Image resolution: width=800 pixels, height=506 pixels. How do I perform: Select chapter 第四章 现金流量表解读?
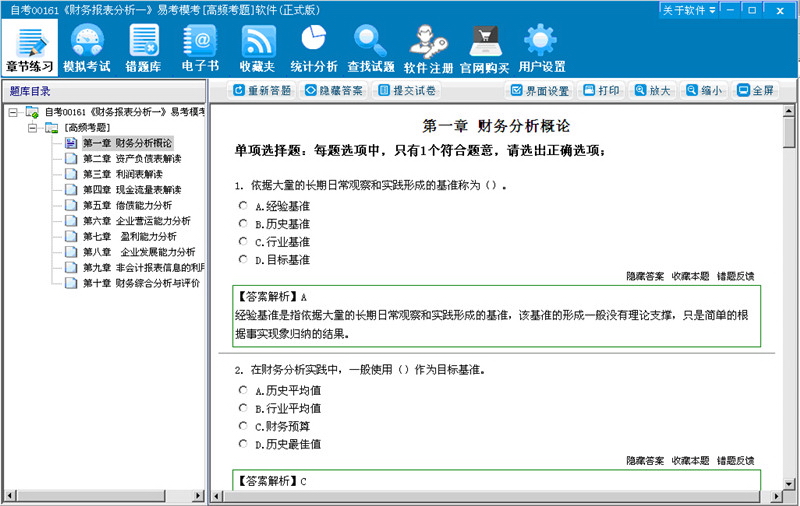(x=132, y=190)
